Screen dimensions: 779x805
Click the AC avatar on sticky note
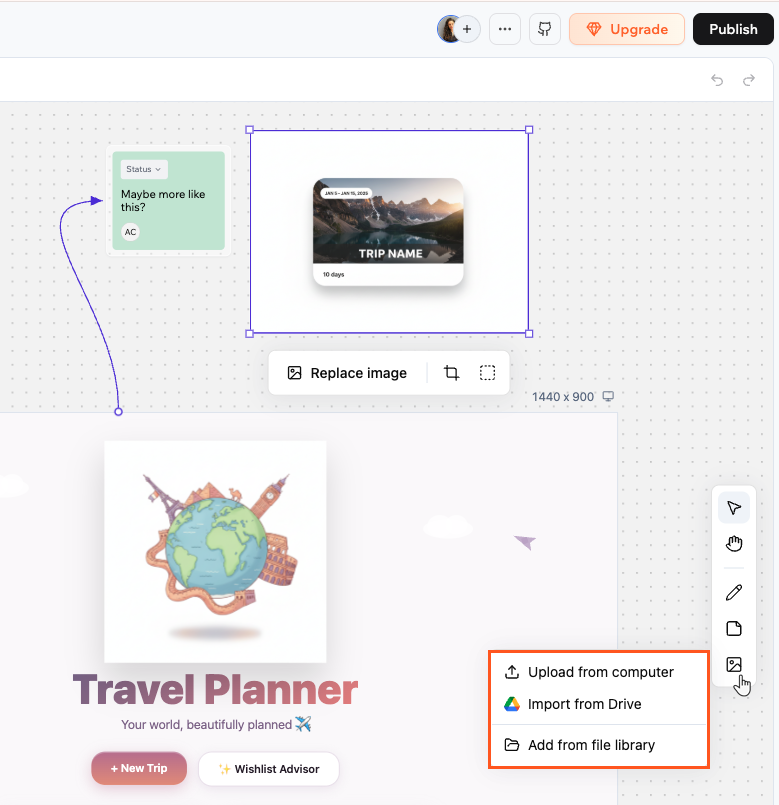point(130,232)
